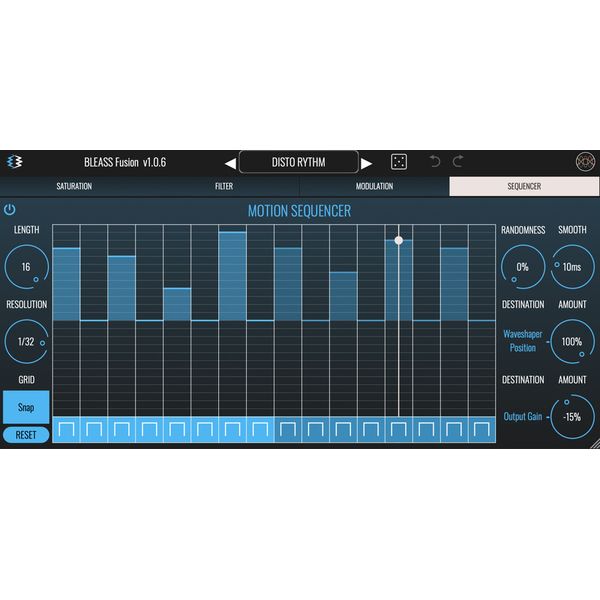Open the DISTO RYTHM preset menu
The height and width of the screenshot is (600, 600).
[x=298, y=162]
